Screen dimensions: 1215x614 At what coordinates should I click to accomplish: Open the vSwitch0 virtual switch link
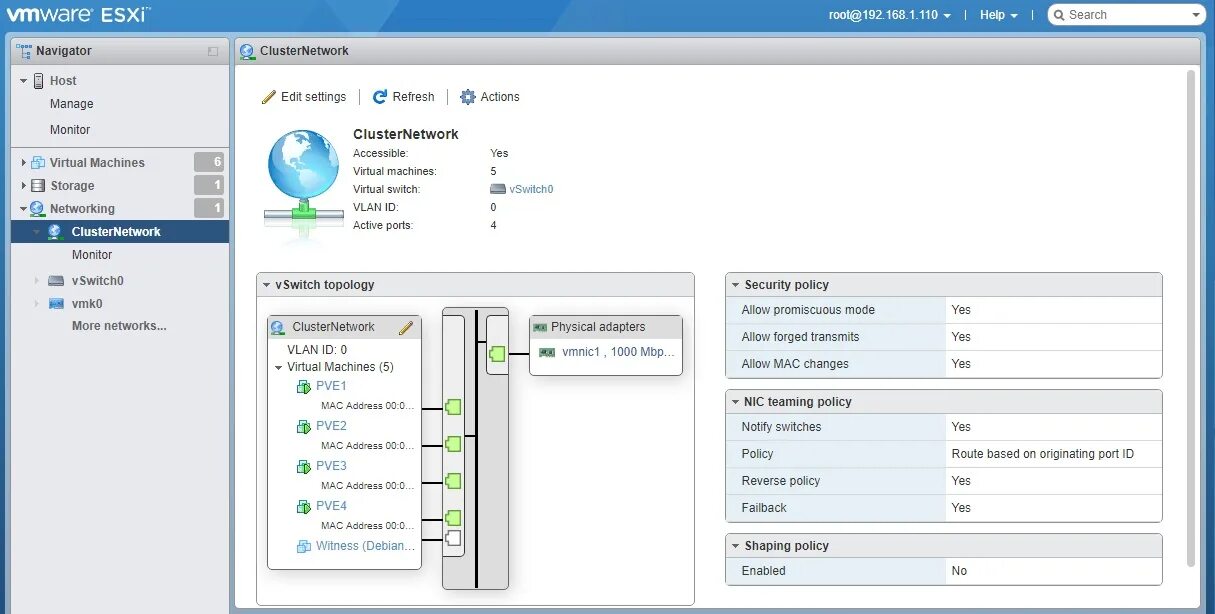[531, 189]
